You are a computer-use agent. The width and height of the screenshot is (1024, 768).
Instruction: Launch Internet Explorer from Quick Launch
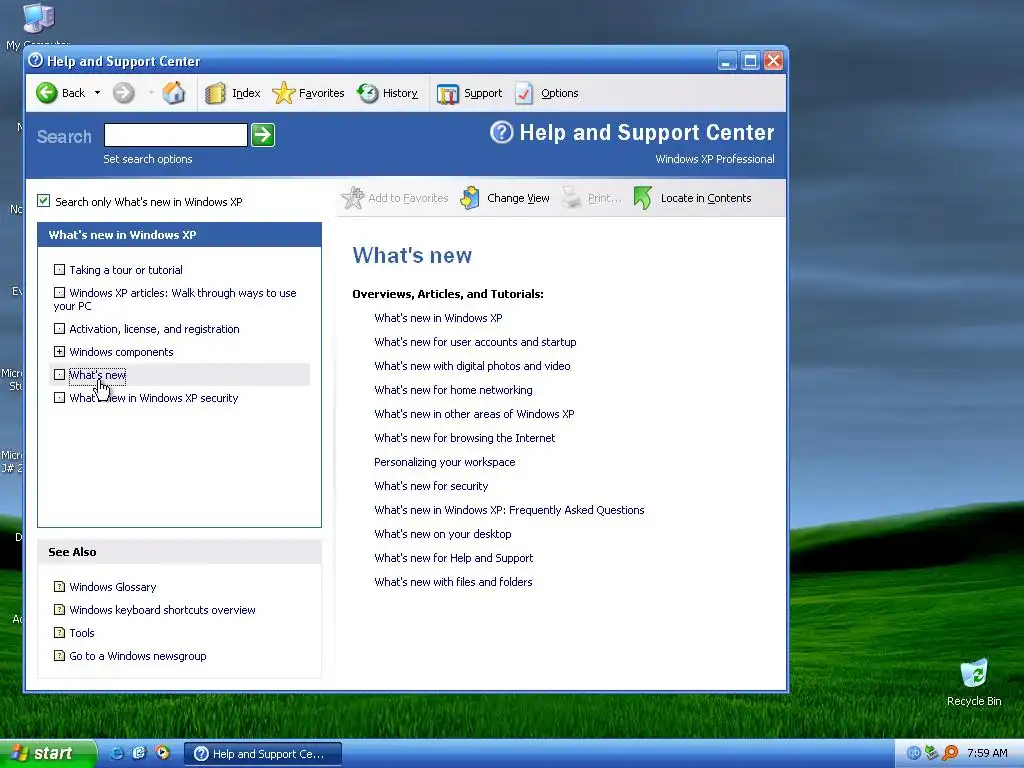coord(116,753)
